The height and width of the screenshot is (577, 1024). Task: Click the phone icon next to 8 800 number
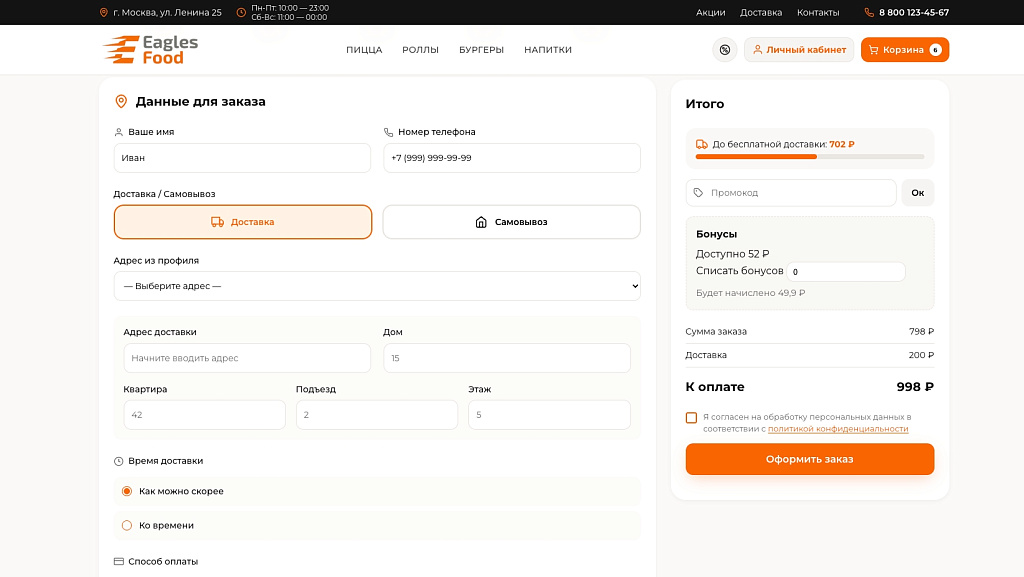pyautogui.click(x=869, y=12)
